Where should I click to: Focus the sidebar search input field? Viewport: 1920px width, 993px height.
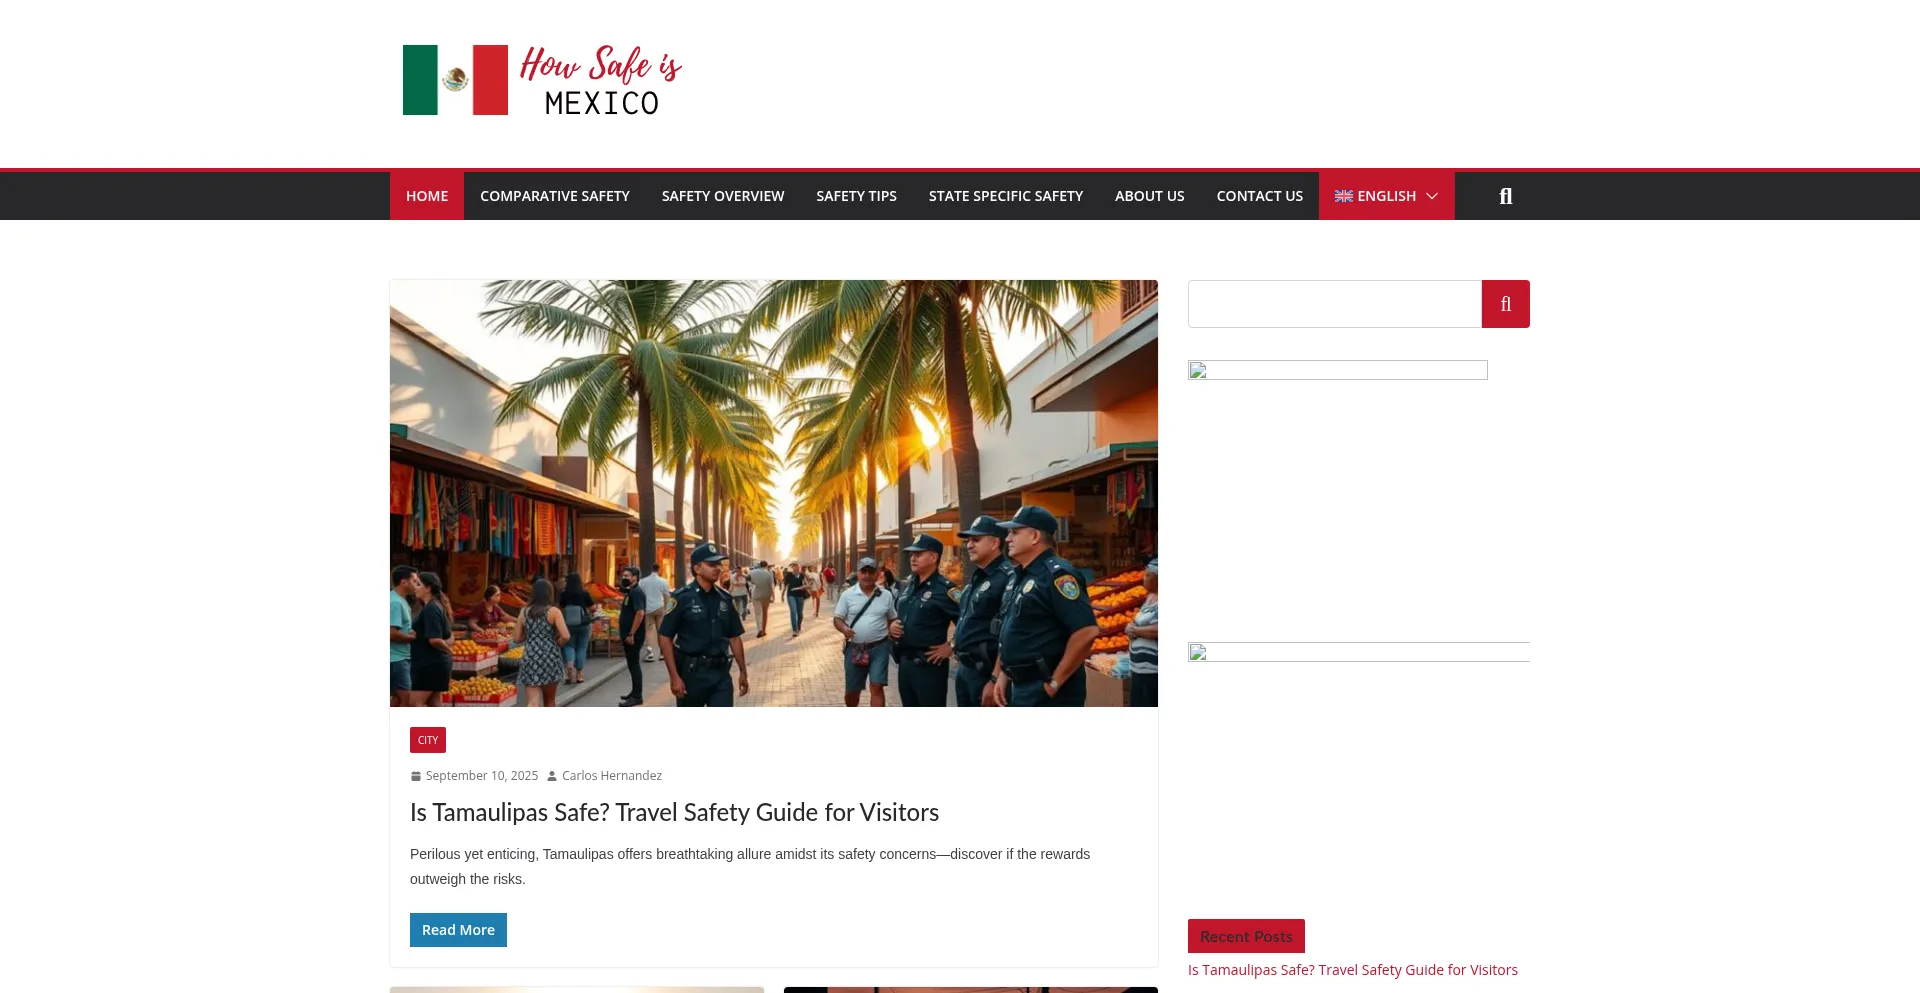[x=1335, y=304]
